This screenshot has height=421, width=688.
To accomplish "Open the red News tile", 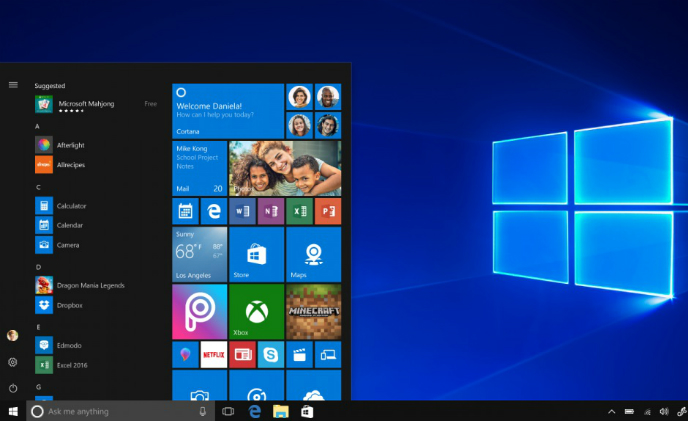I will [242, 355].
